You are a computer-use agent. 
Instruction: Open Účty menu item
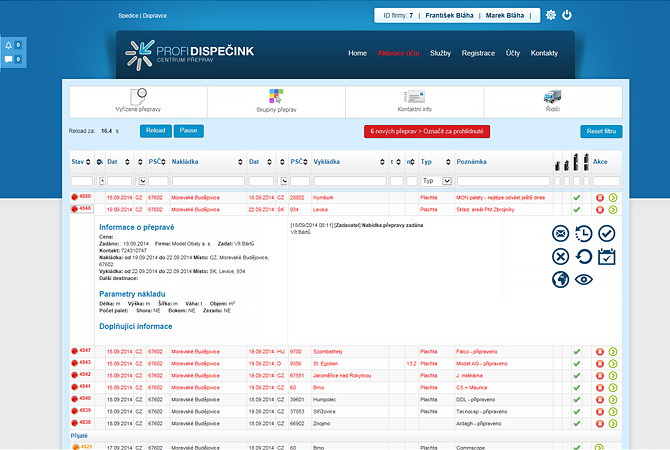[x=513, y=53]
